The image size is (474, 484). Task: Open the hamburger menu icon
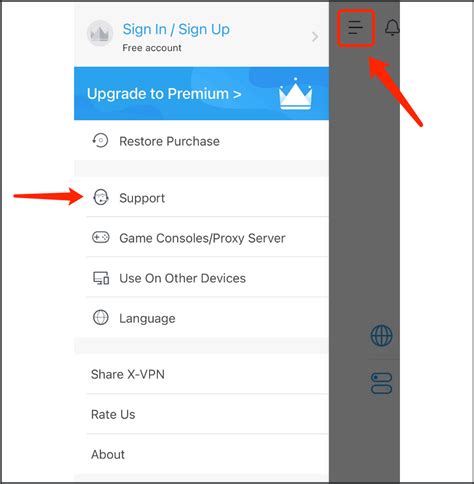(x=355, y=27)
